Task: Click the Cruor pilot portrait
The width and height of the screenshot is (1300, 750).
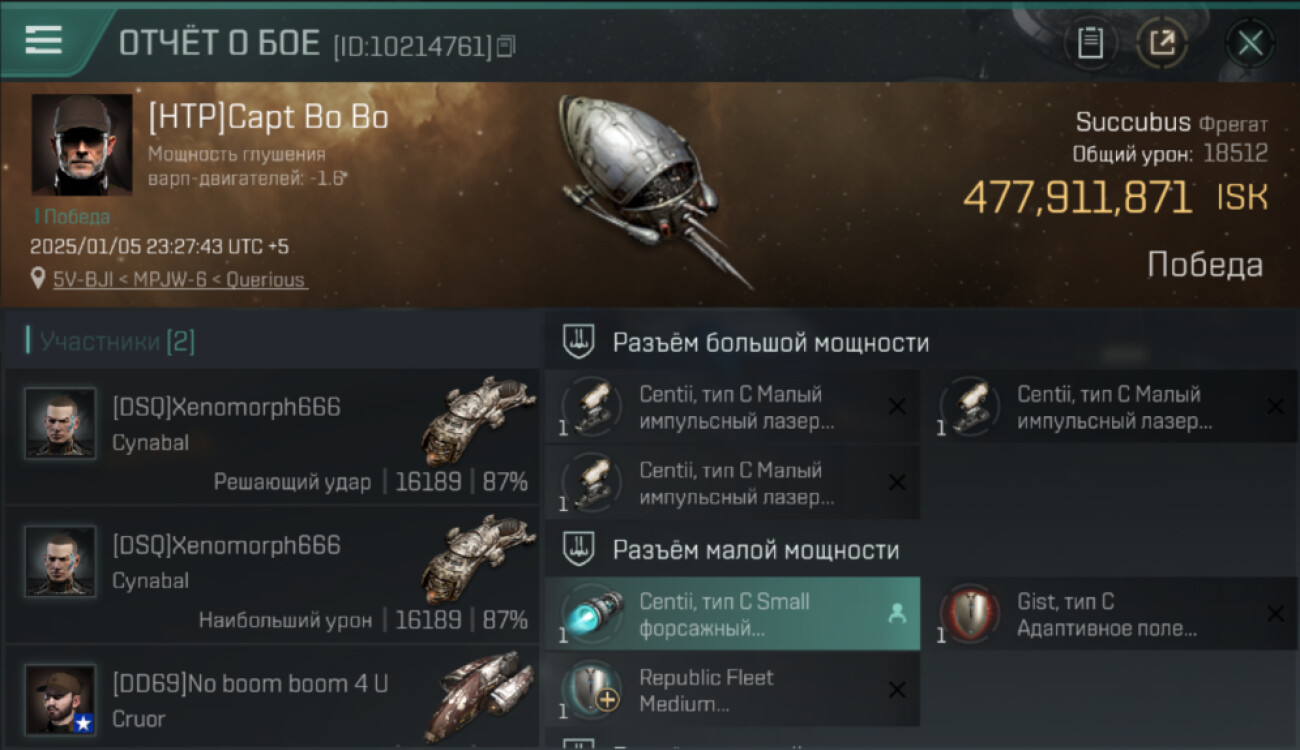Action: 60,699
